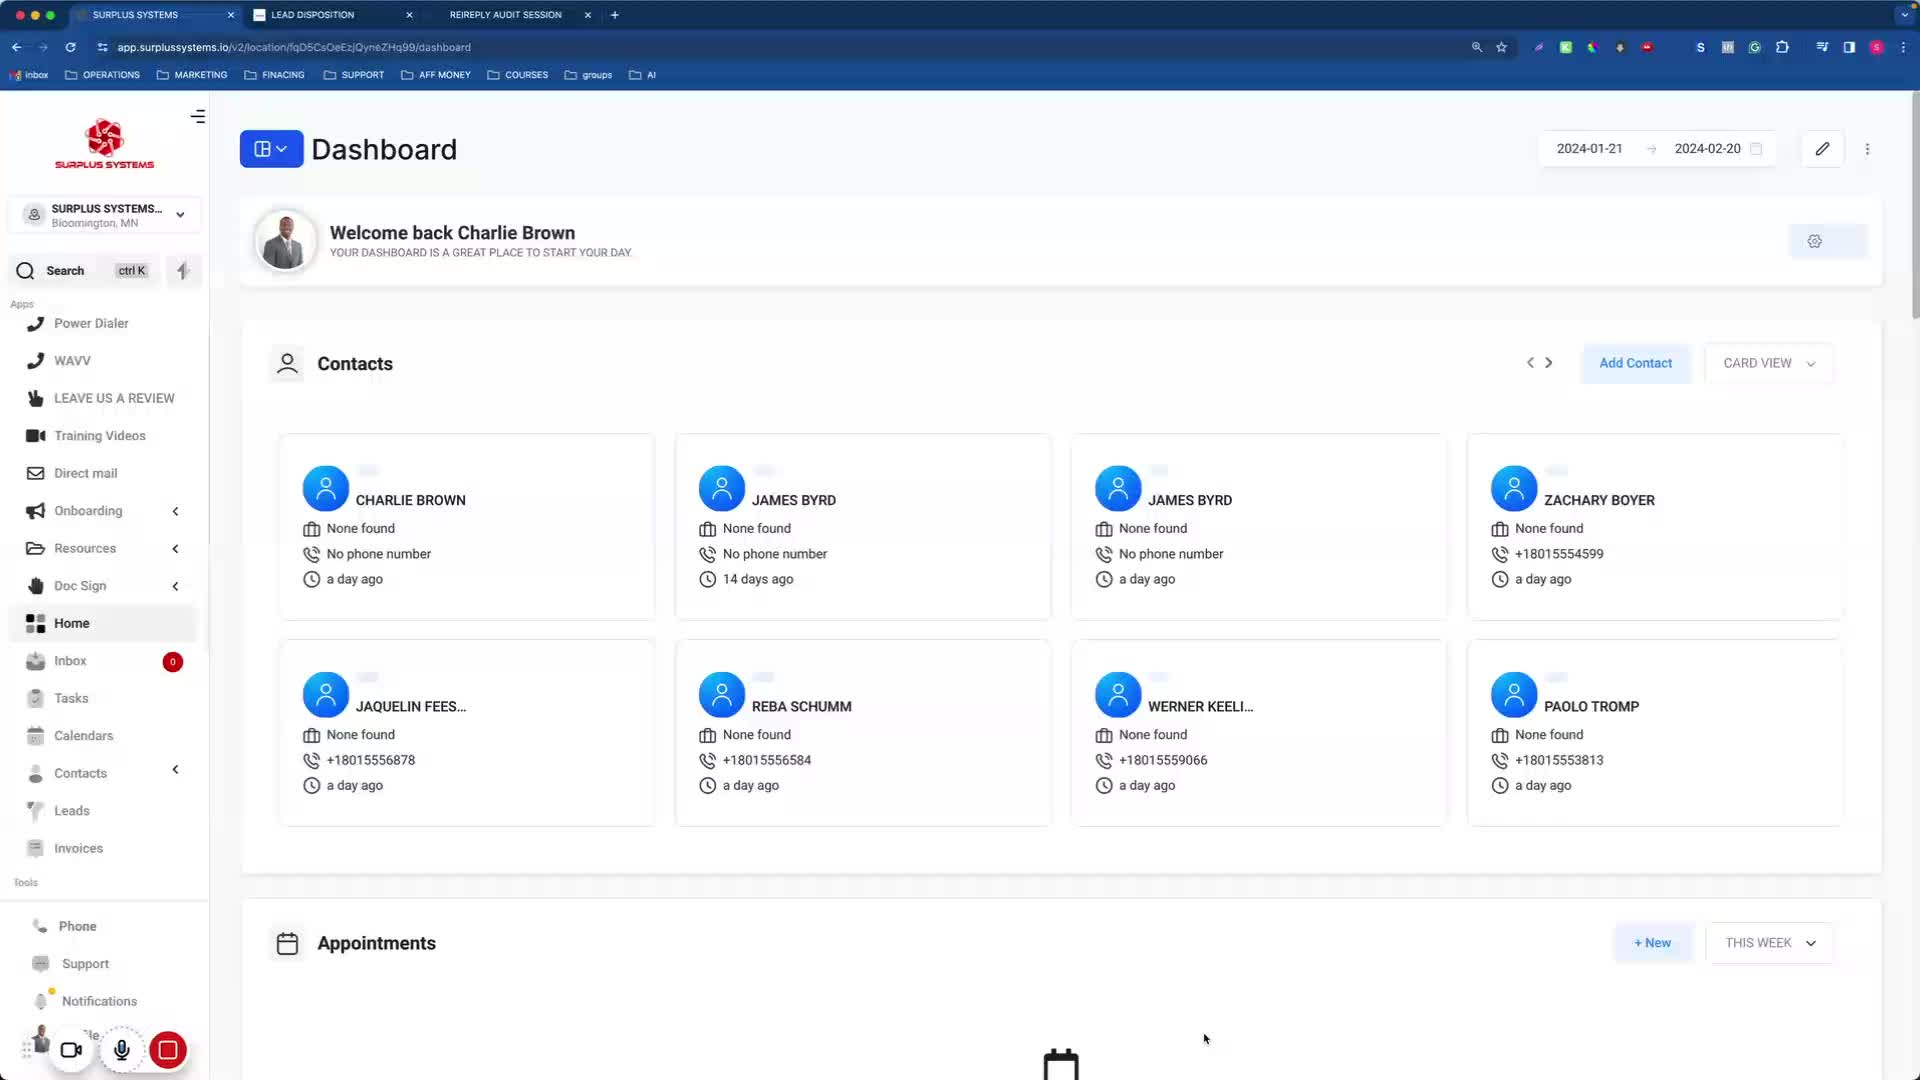Click the + New appointment button
The width and height of the screenshot is (1920, 1080).
(x=1652, y=943)
